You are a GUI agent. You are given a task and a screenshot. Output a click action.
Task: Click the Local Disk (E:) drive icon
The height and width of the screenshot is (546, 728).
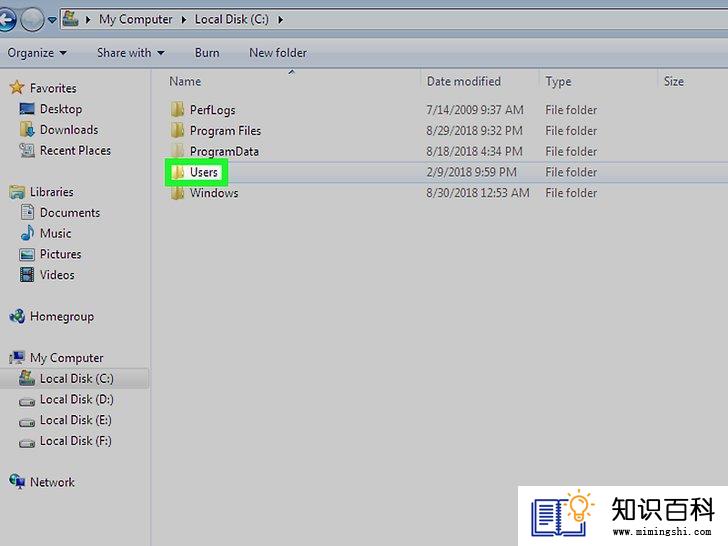(27, 422)
